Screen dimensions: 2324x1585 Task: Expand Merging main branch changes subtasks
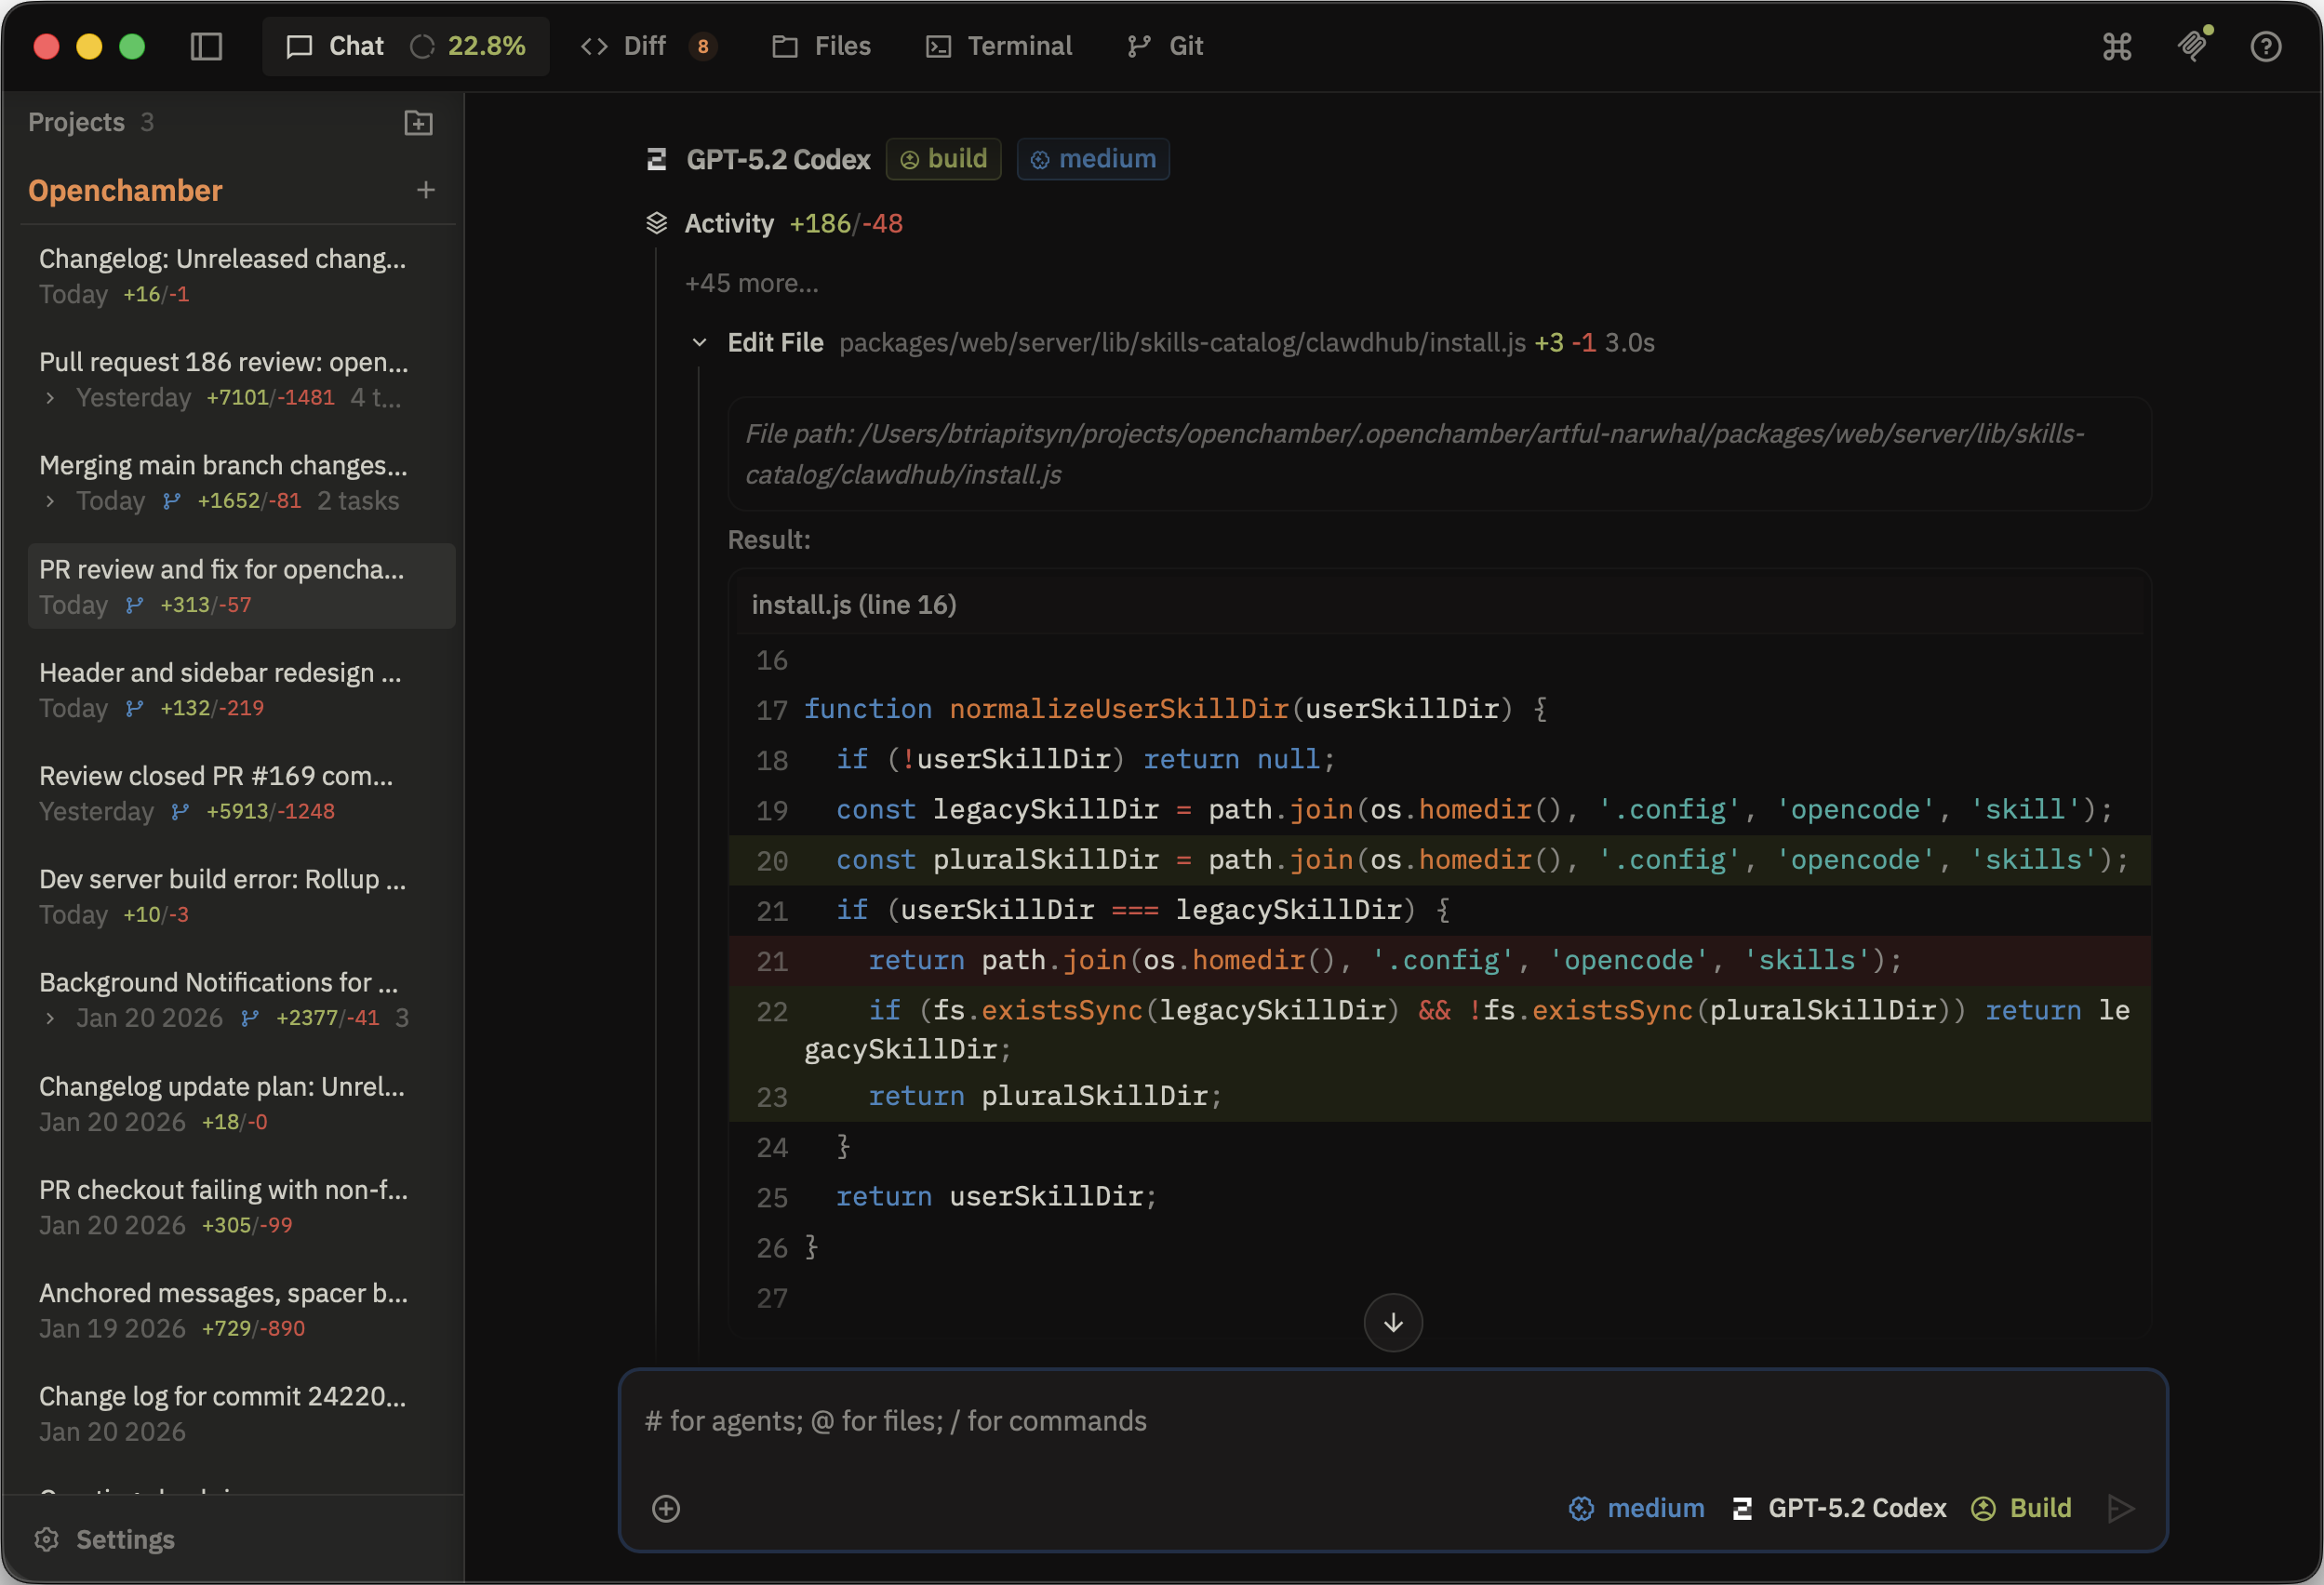(50, 501)
